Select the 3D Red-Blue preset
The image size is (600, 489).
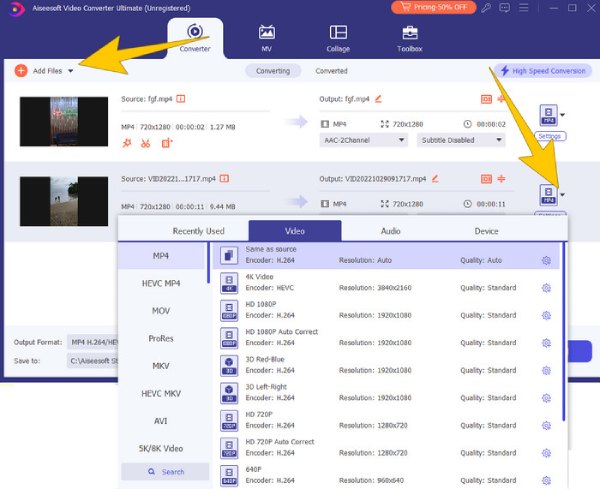386,365
